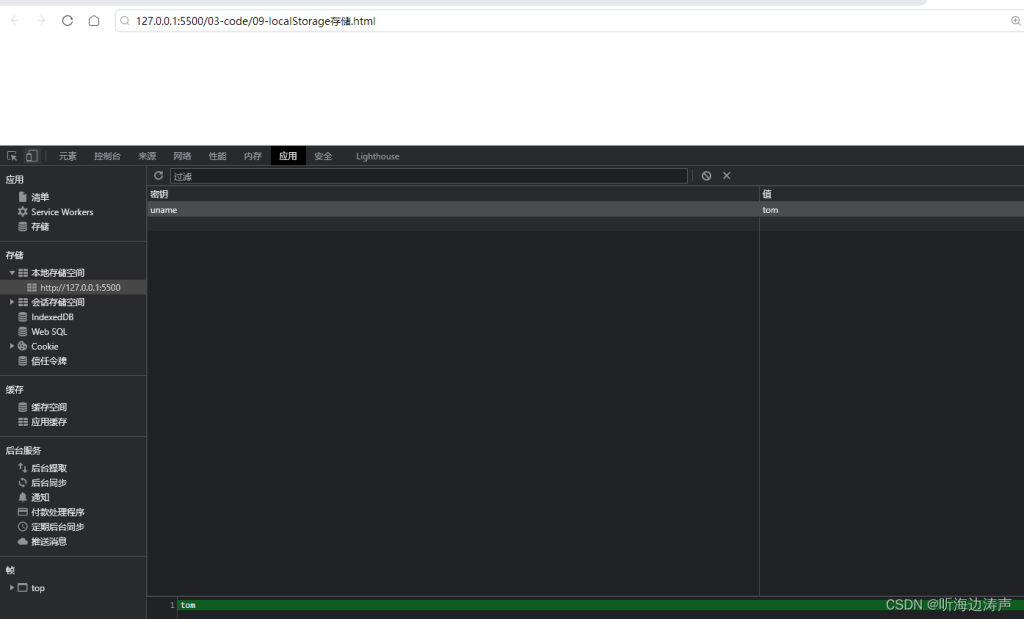
Task: Select the http://127.0.0.1:5500 storage entry
Action: pyautogui.click(x=77, y=286)
